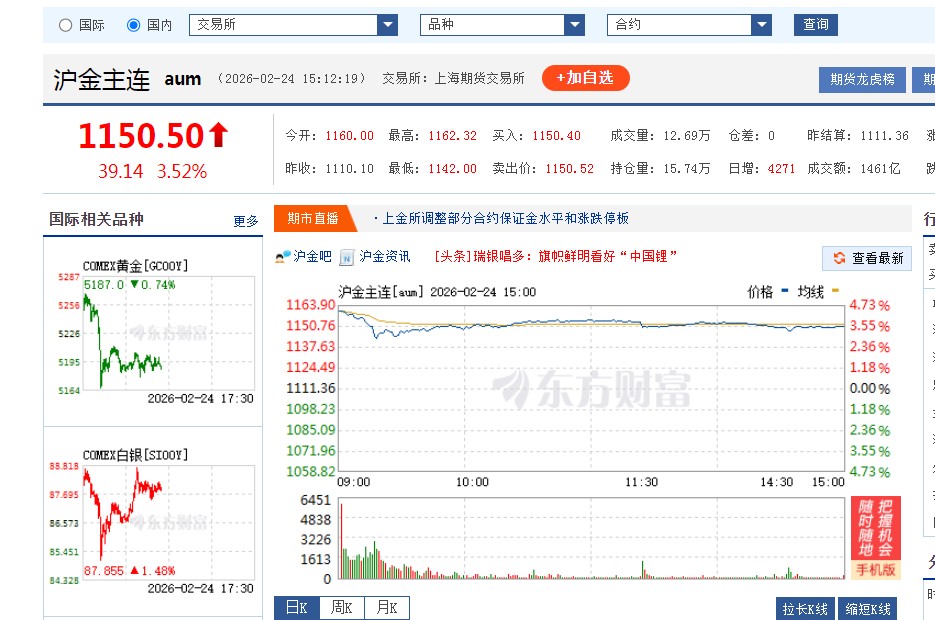Click the 加自选 button
This screenshot has height=620, width=935.
(585, 76)
